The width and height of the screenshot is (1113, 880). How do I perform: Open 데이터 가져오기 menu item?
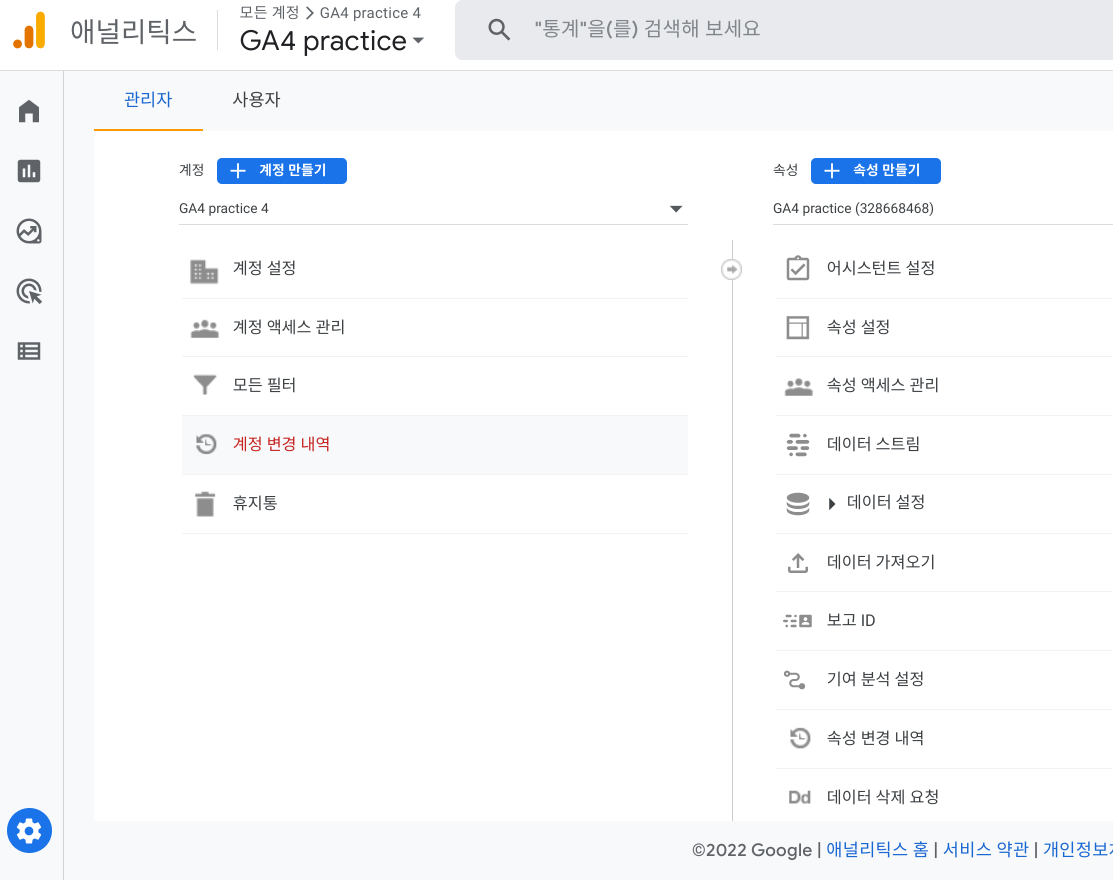tap(944, 563)
